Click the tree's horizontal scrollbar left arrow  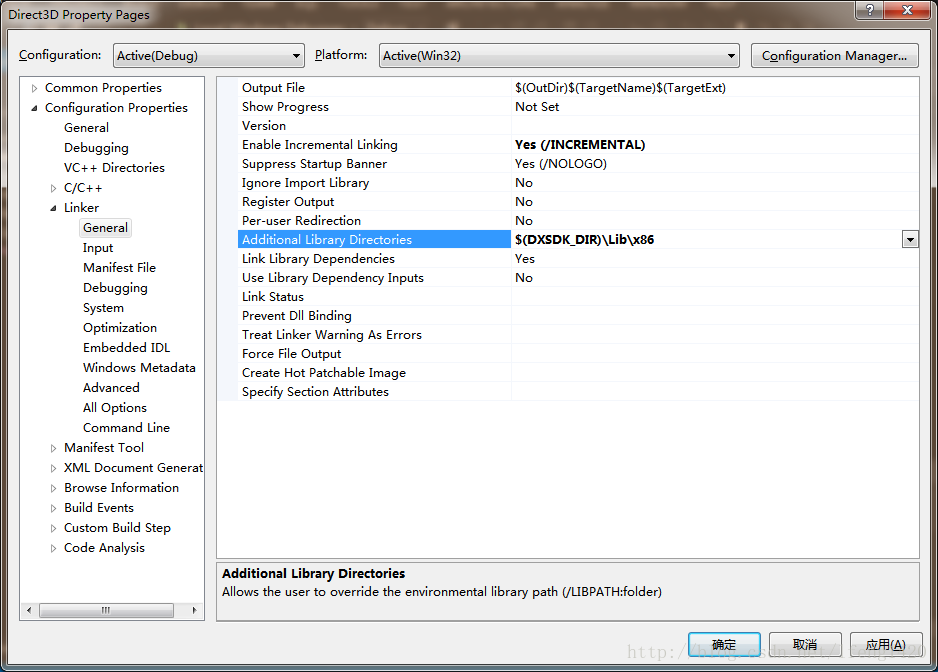[29, 610]
